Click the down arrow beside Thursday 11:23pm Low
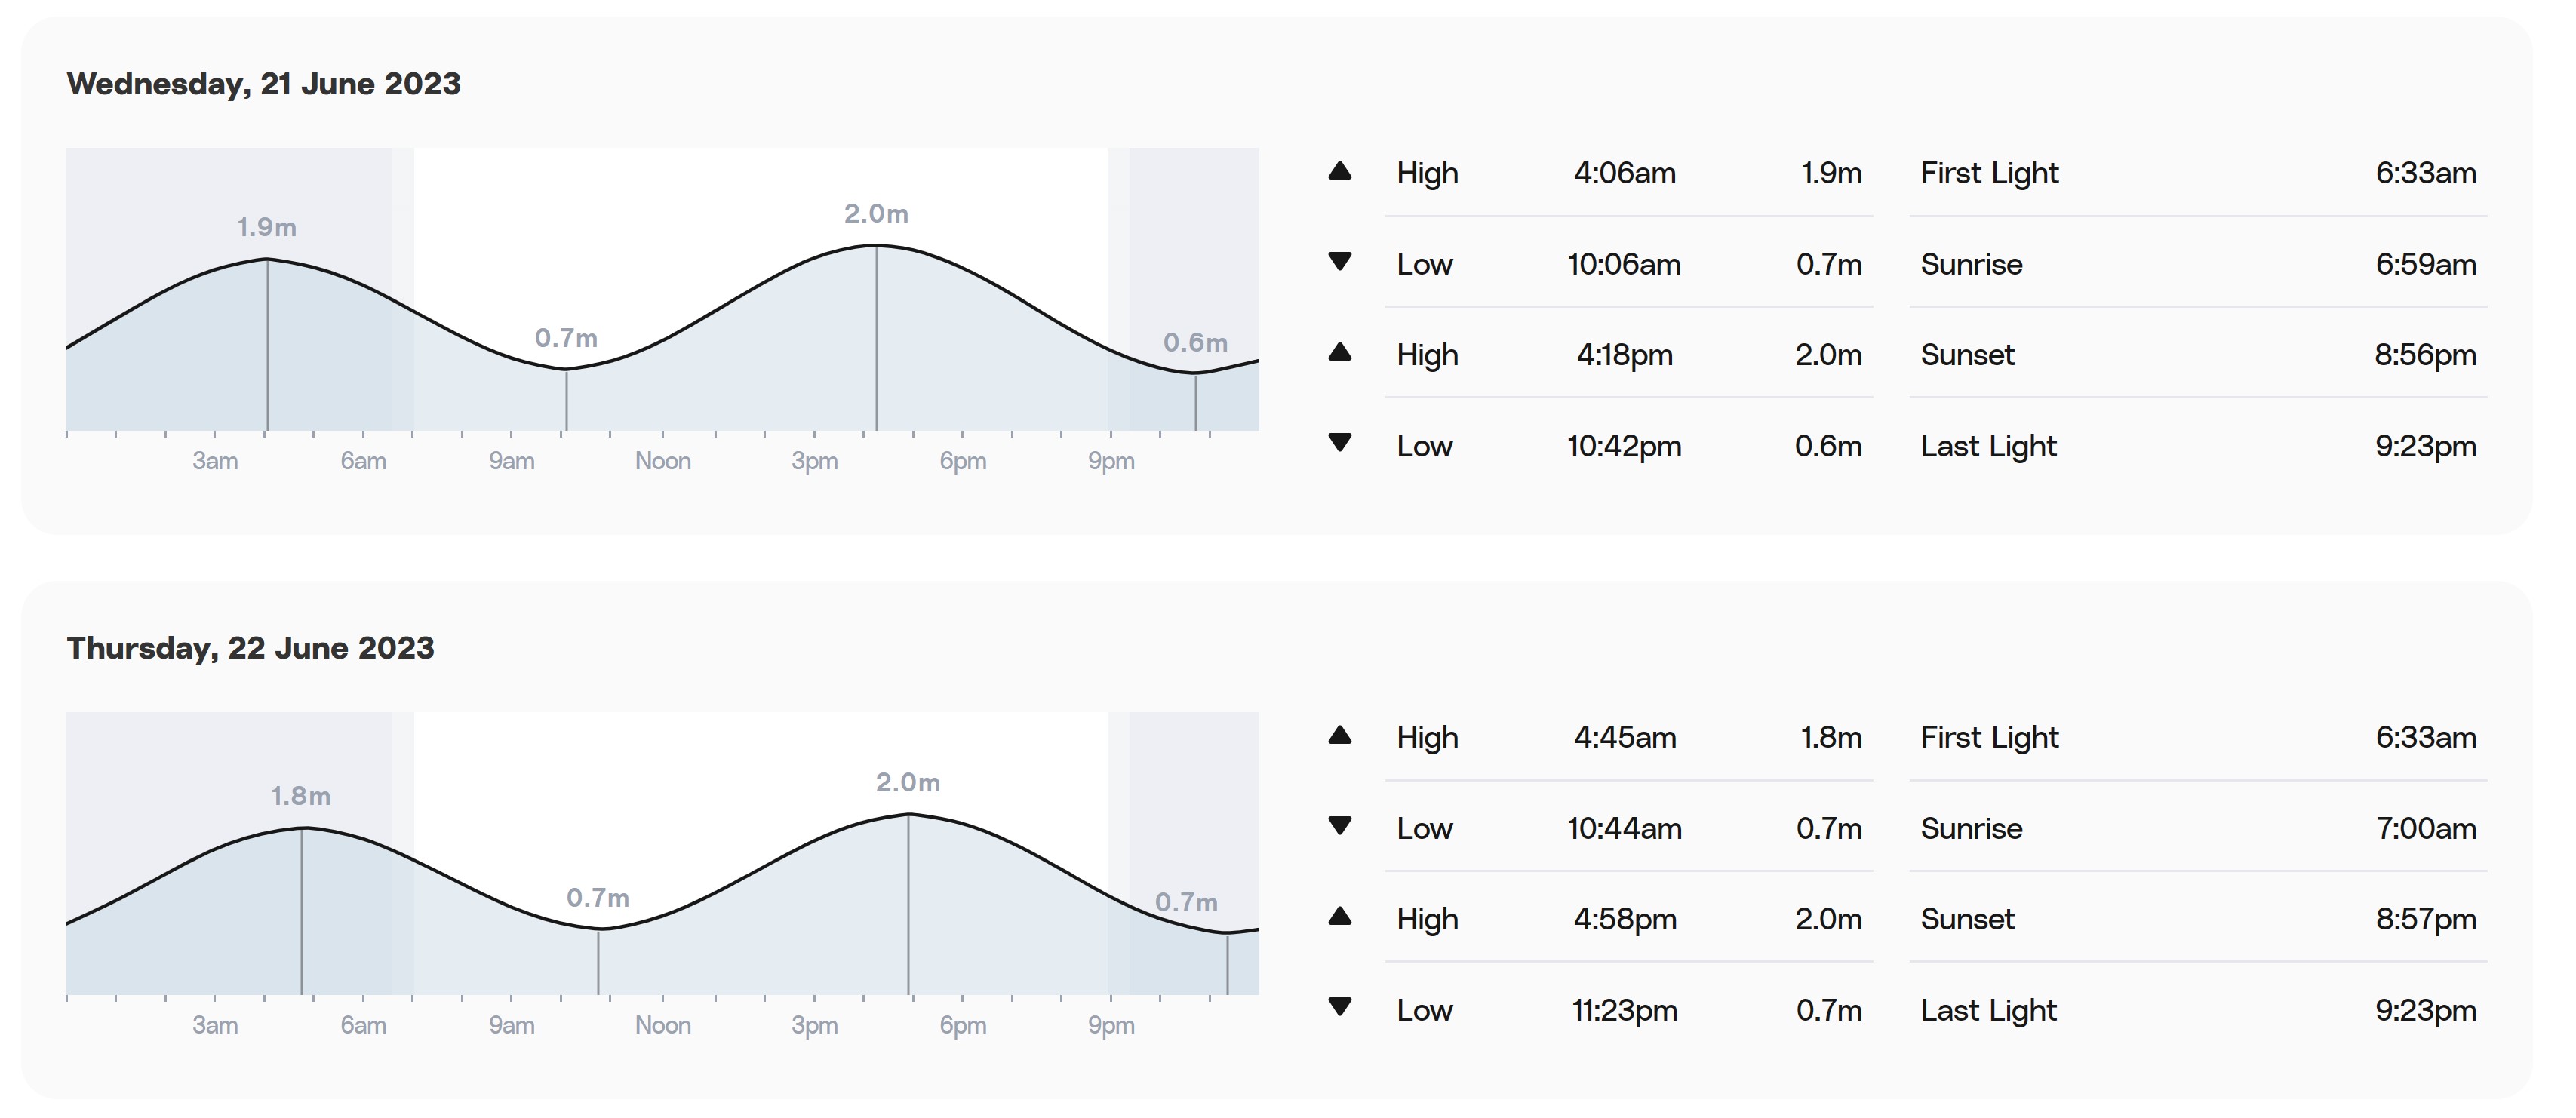 pyautogui.click(x=1340, y=1007)
